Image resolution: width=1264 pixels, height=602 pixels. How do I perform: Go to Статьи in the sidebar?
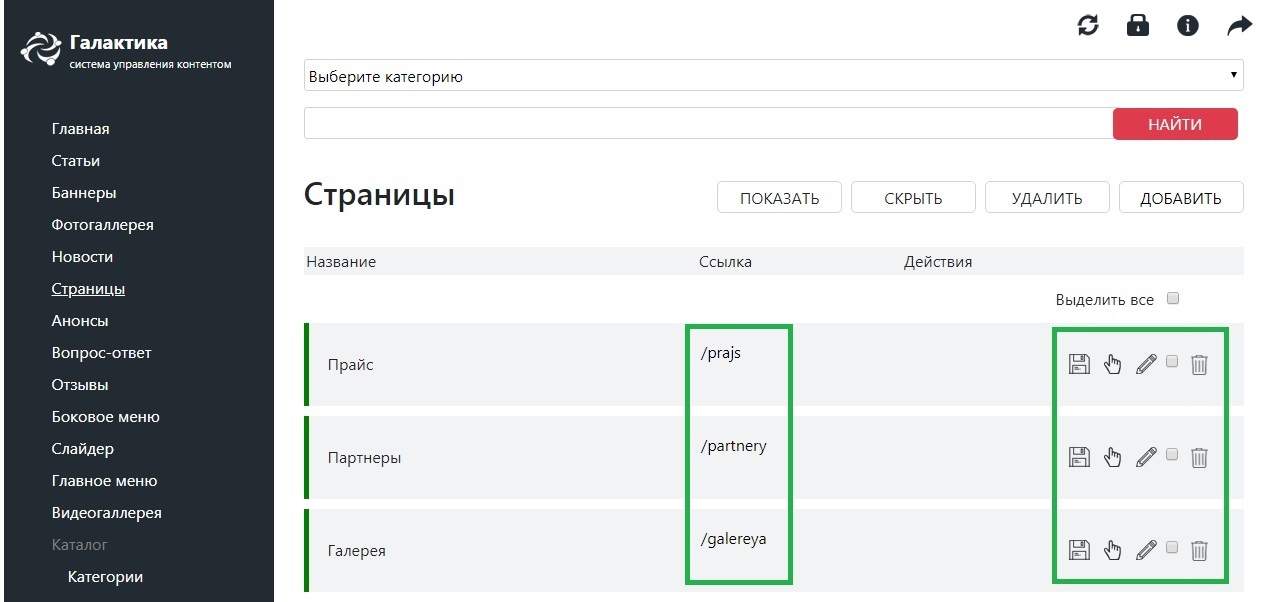76,161
